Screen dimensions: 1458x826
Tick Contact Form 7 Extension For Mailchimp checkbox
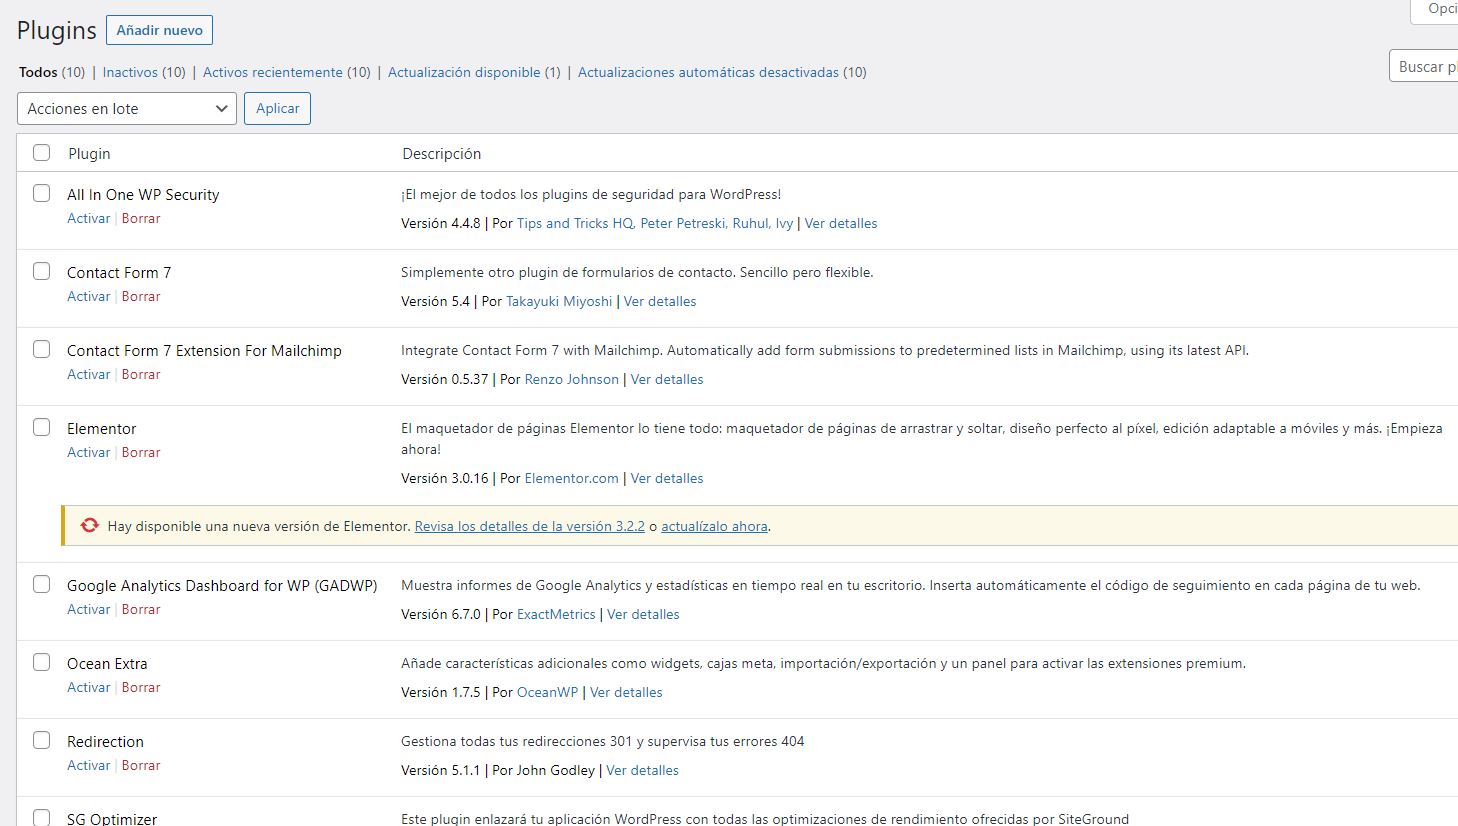click(41, 349)
